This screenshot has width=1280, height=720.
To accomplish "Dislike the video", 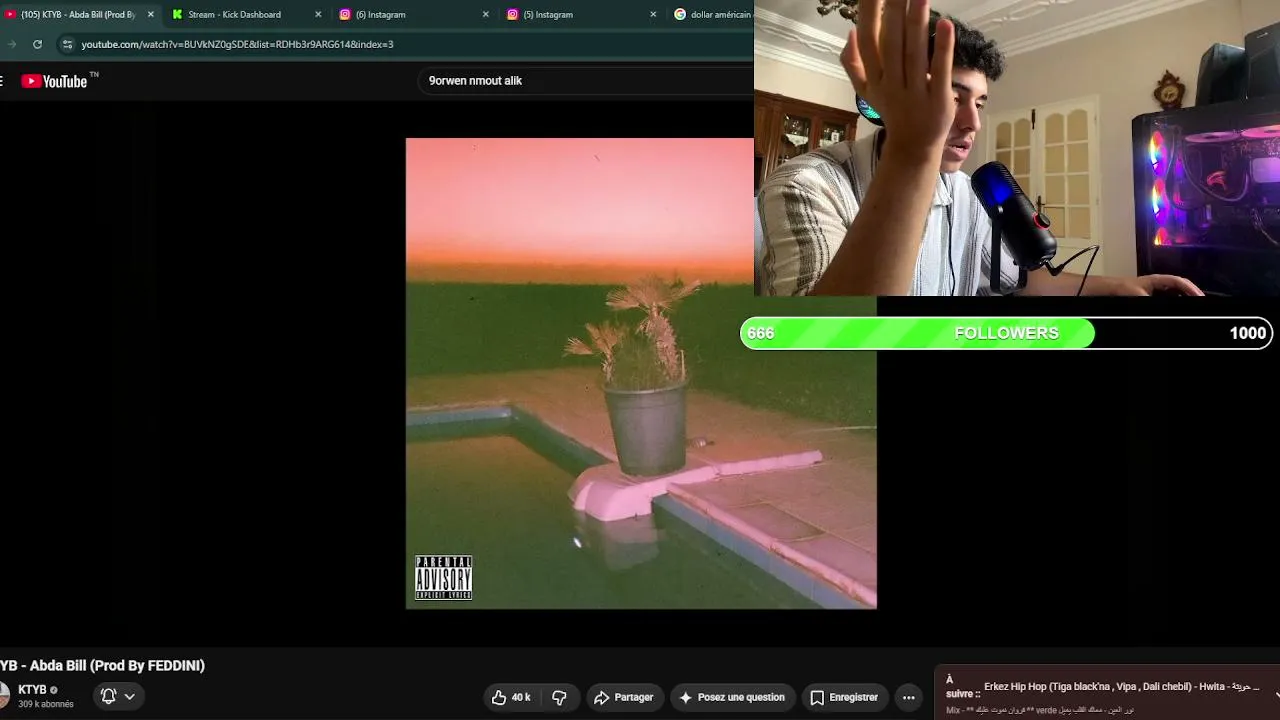I will [560, 697].
